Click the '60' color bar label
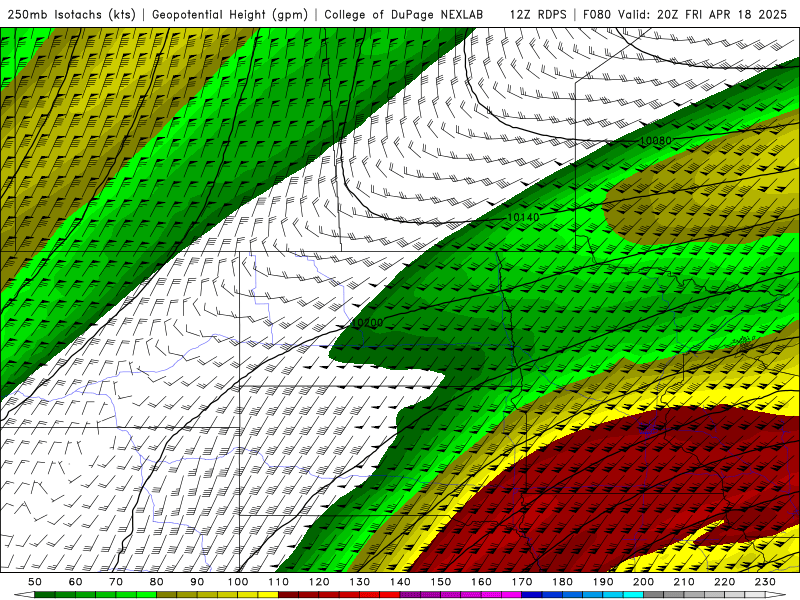The height and width of the screenshot is (600, 800). coord(76,582)
